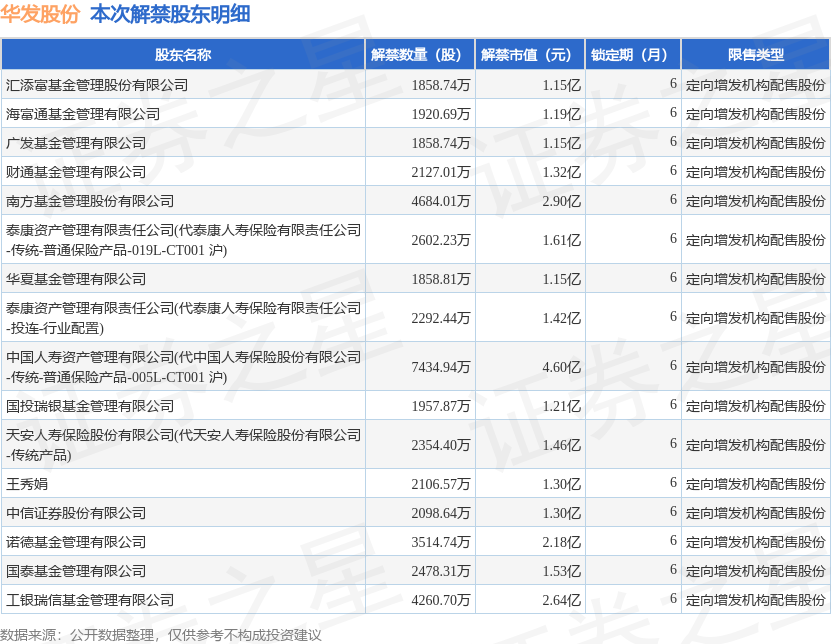Click the 解禁数量（股） column header

point(420,55)
